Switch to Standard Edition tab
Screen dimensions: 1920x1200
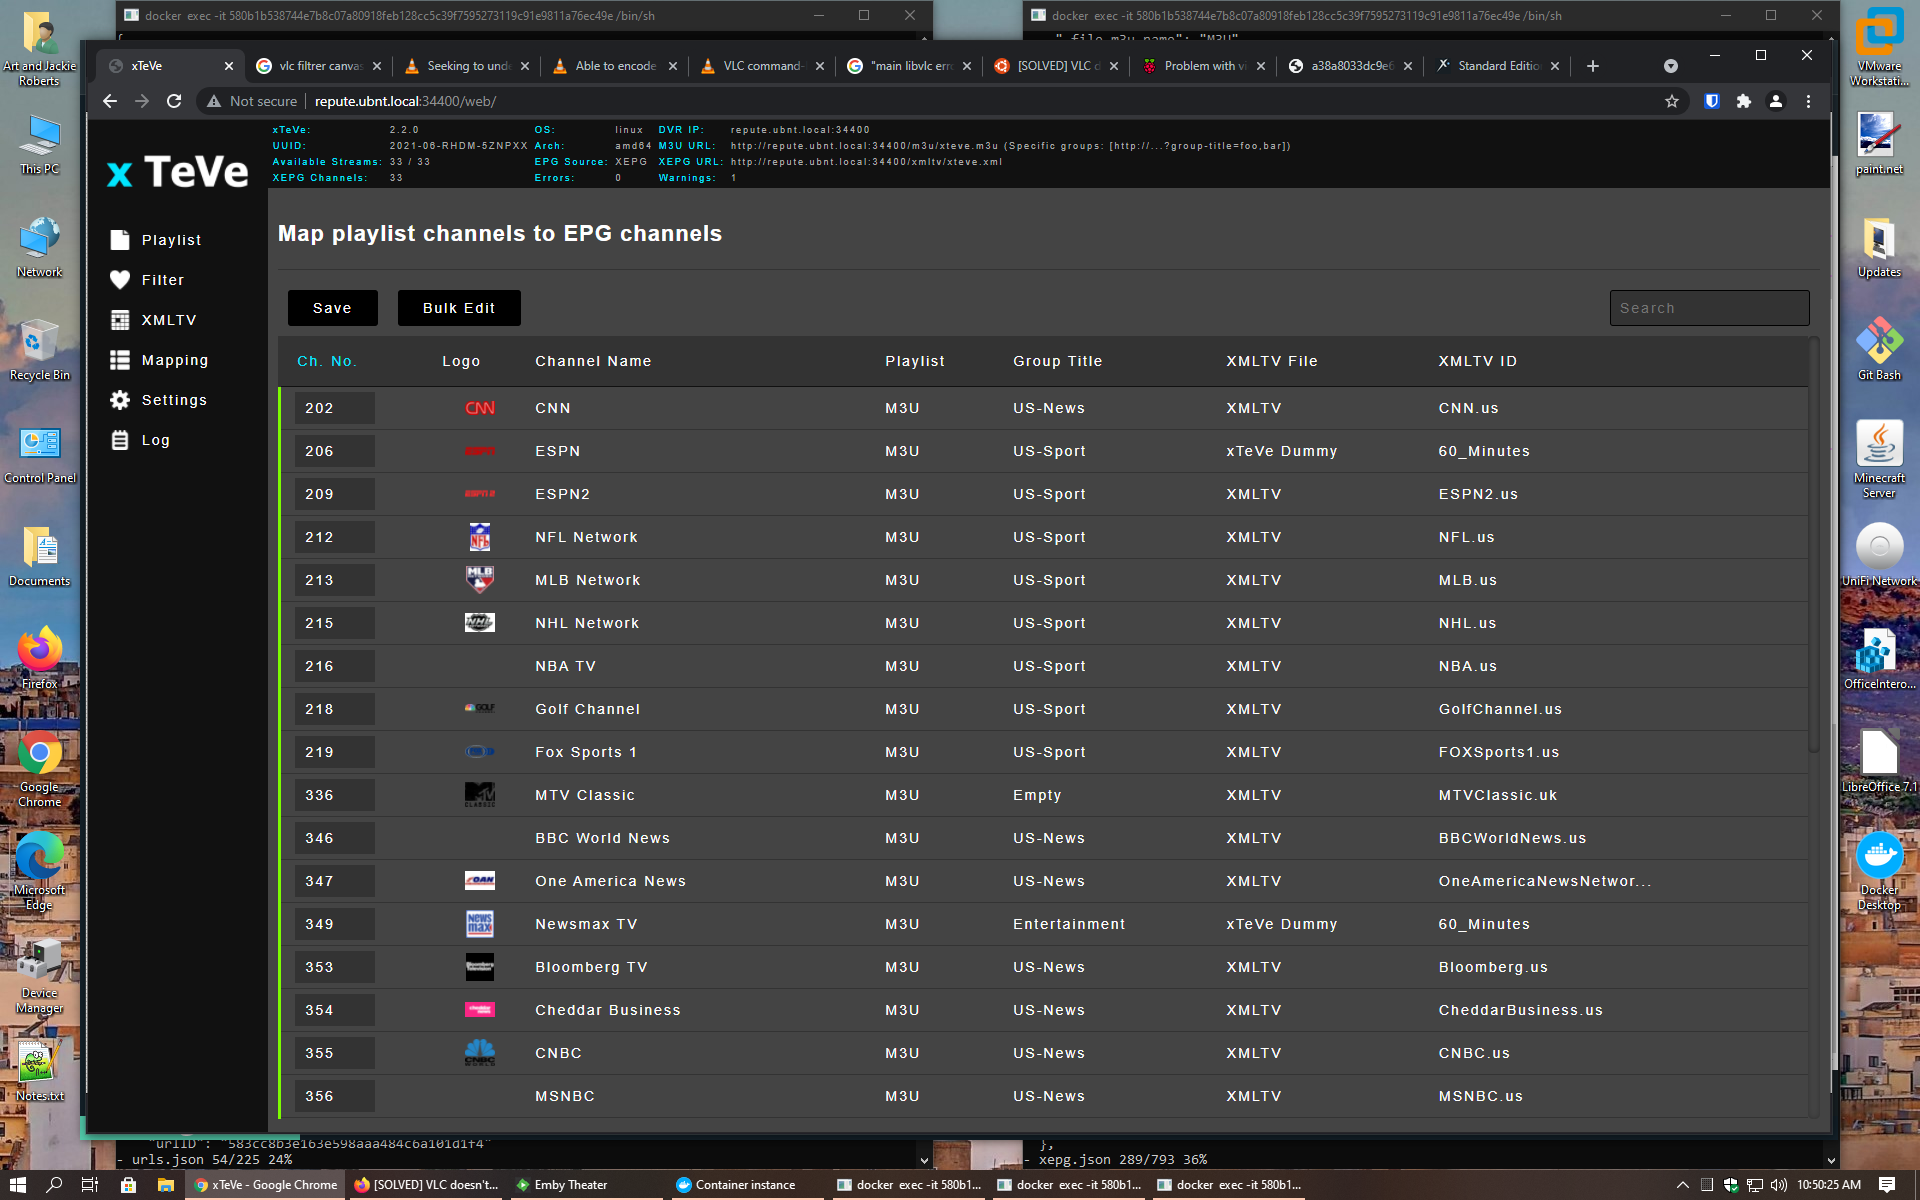point(1497,66)
